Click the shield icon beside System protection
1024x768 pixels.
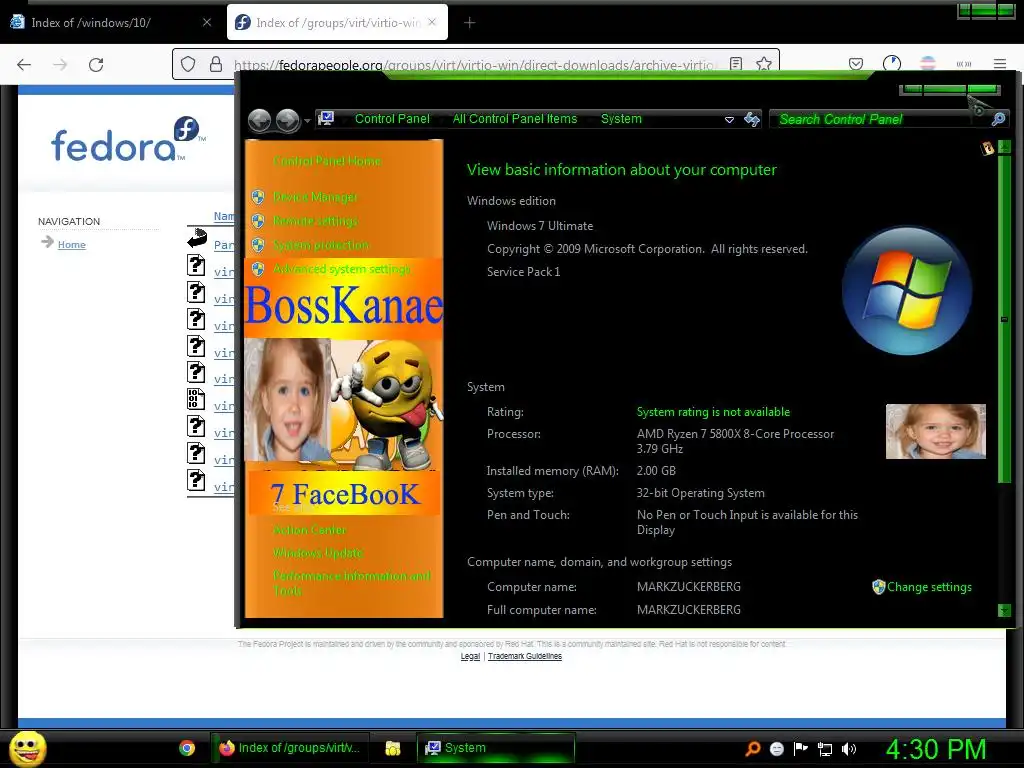click(258, 245)
